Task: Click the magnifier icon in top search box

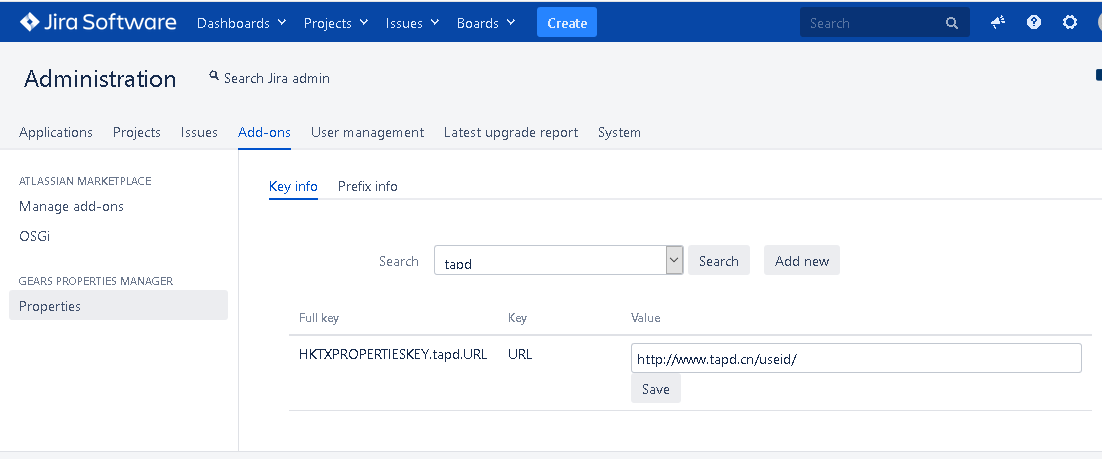Action: pos(952,23)
